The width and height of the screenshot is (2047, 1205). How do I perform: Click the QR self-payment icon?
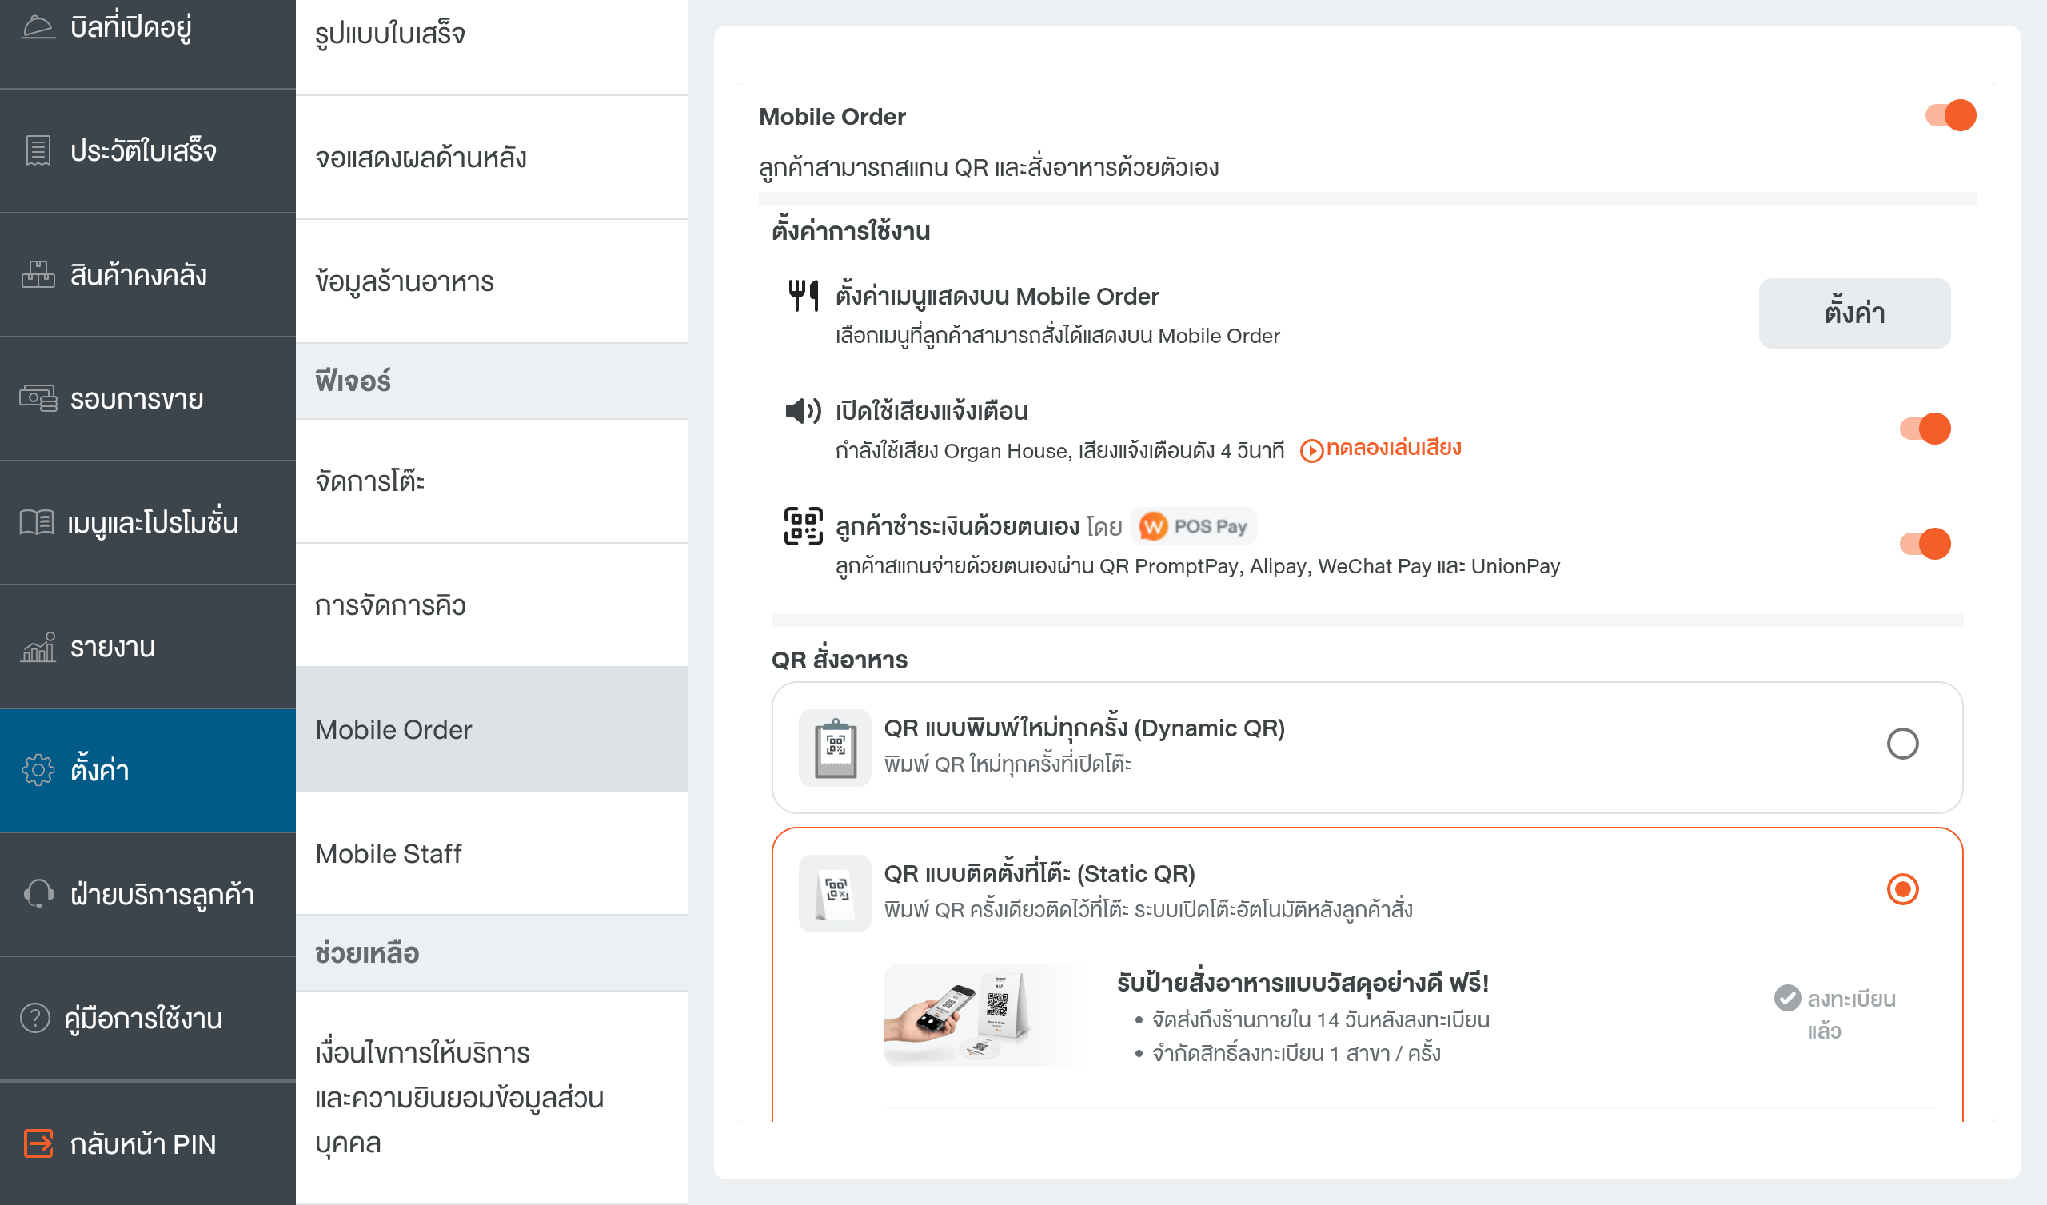click(x=803, y=526)
